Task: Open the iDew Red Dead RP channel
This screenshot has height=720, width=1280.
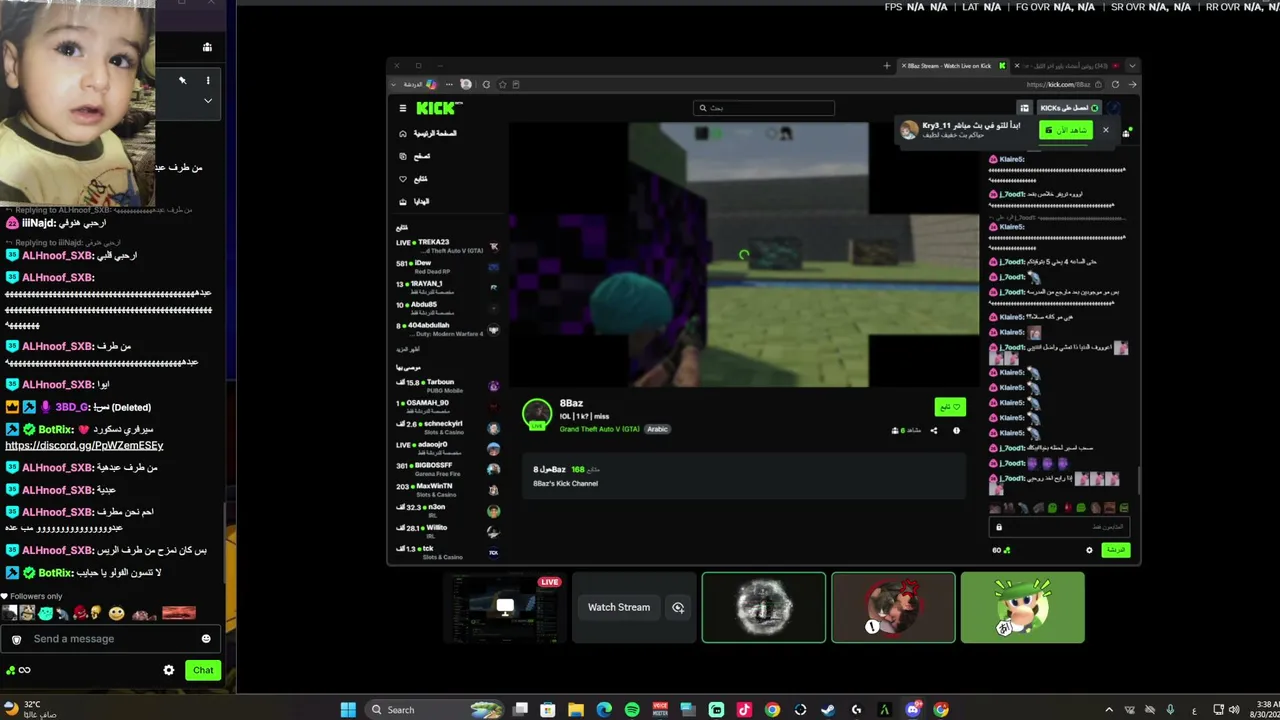Action: 447,266
